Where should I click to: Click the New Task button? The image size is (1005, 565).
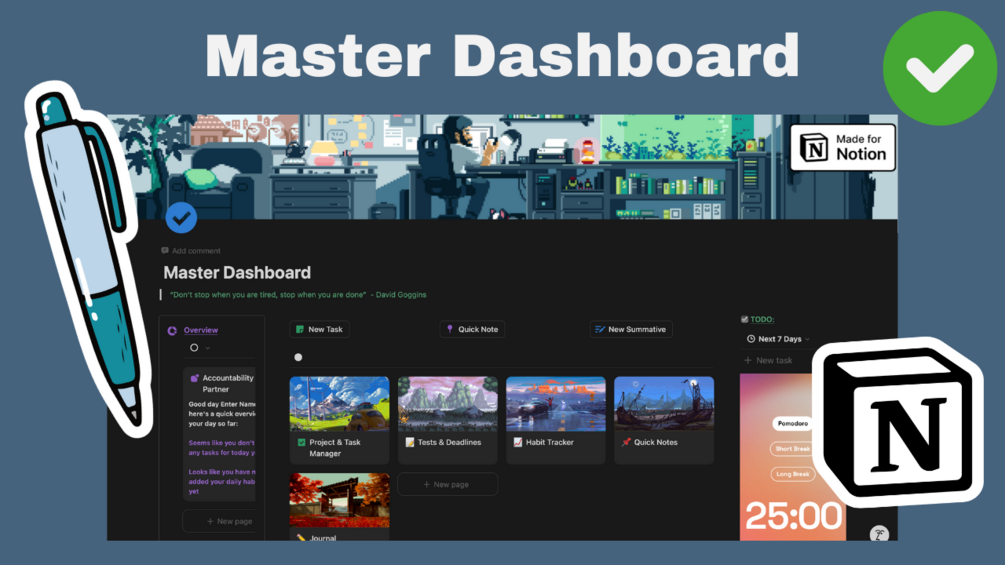tap(319, 329)
